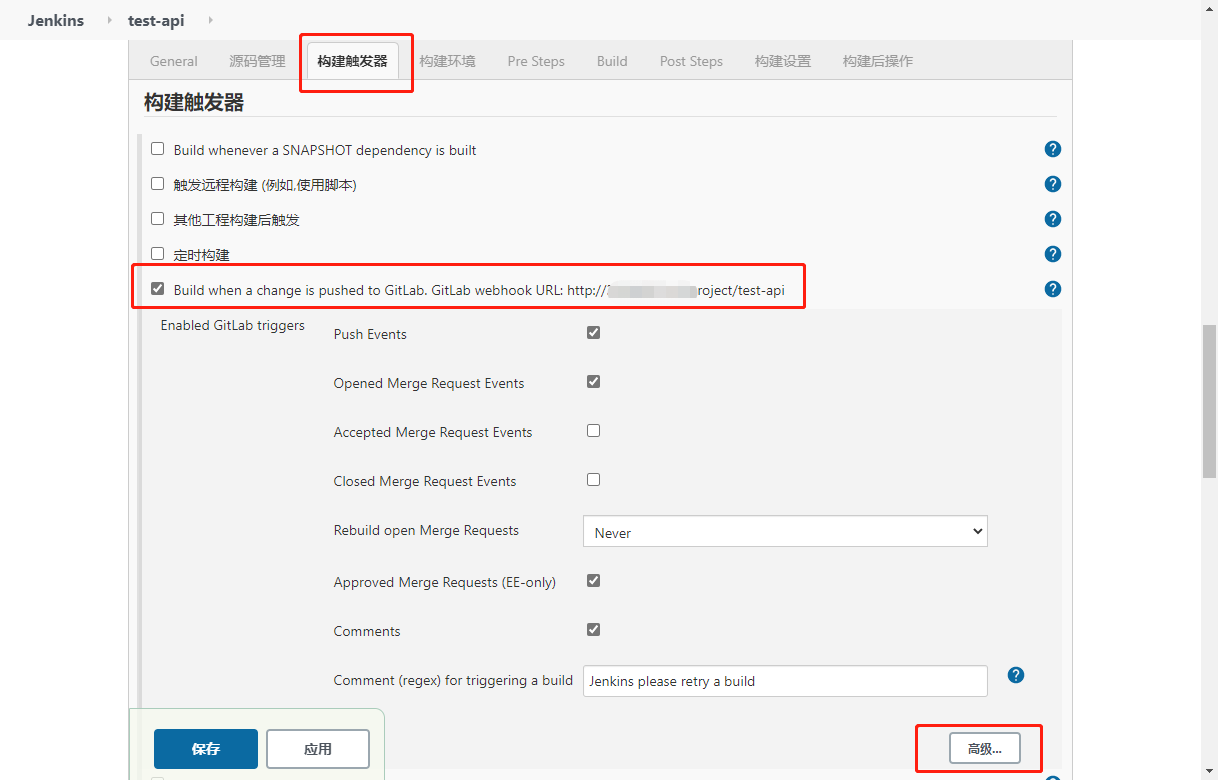Click the page vertical scrollbar thumb
Screen dimensions: 1218x780
click(1209, 400)
